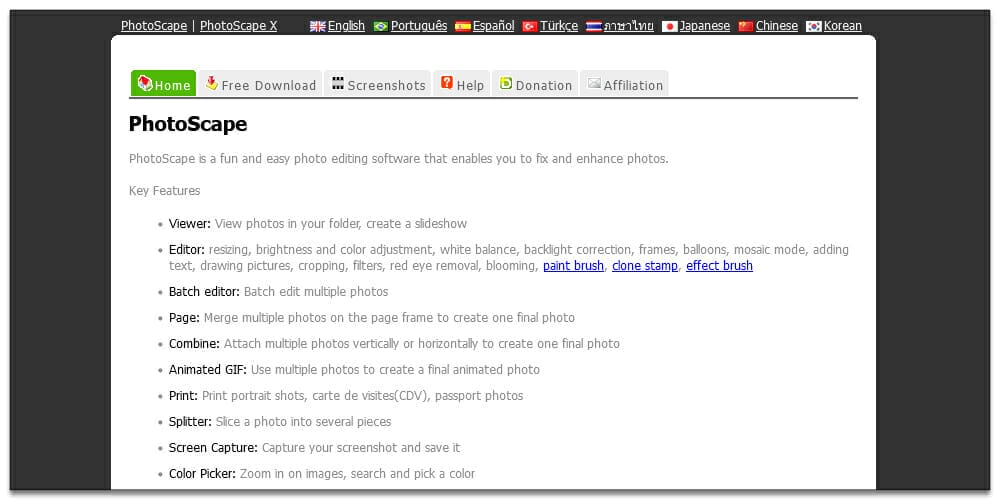Click the filmstrip icon on Screenshots tab
This screenshot has width=1000, height=500.
pos(338,83)
